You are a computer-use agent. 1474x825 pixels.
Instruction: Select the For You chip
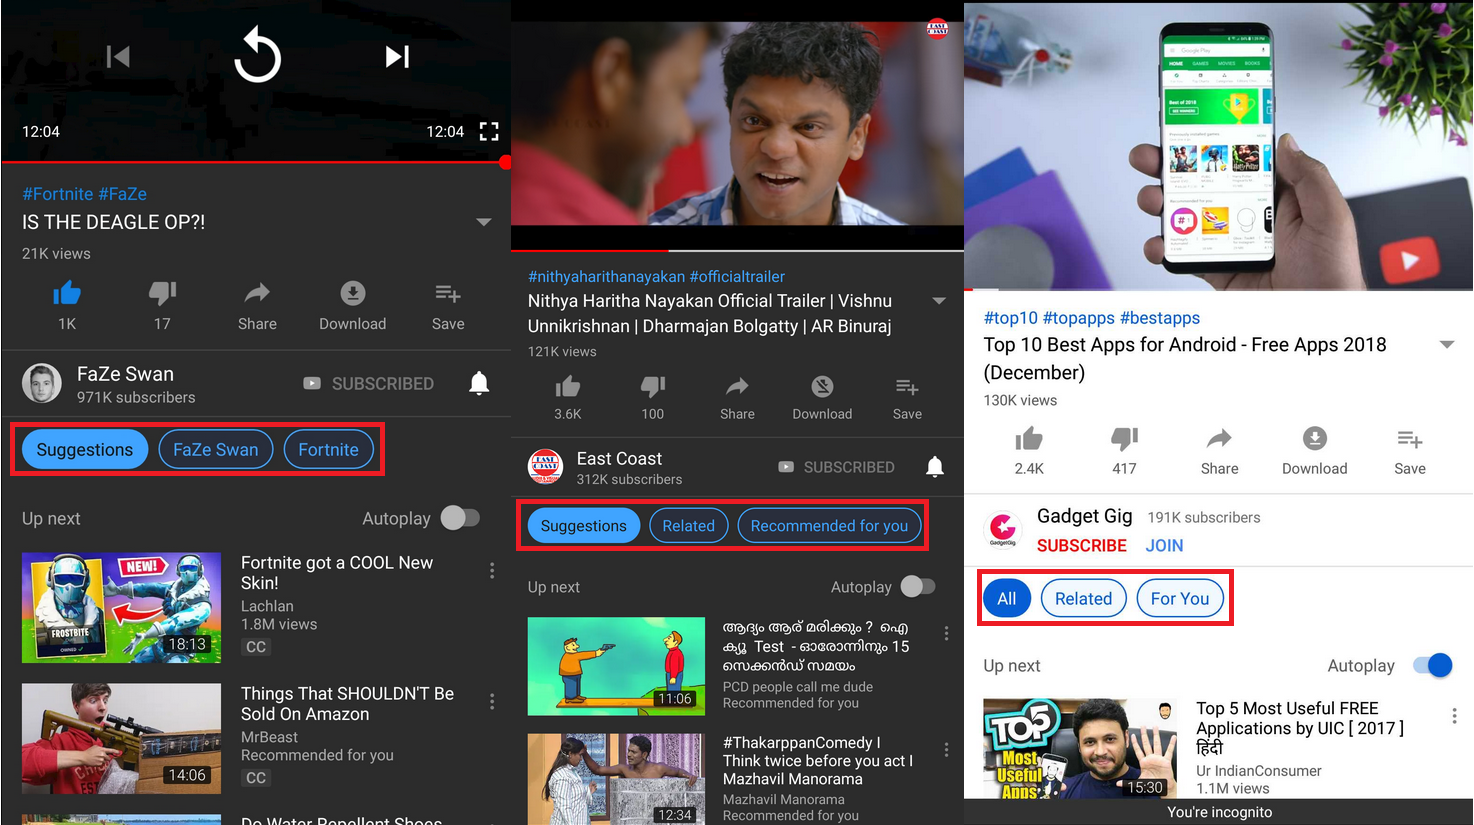coord(1180,599)
